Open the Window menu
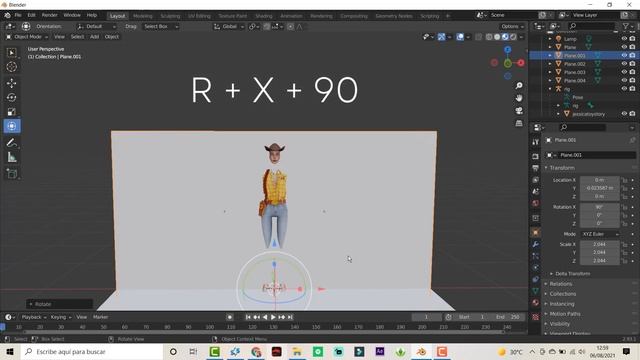640x360 pixels. (x=72, y=15)
